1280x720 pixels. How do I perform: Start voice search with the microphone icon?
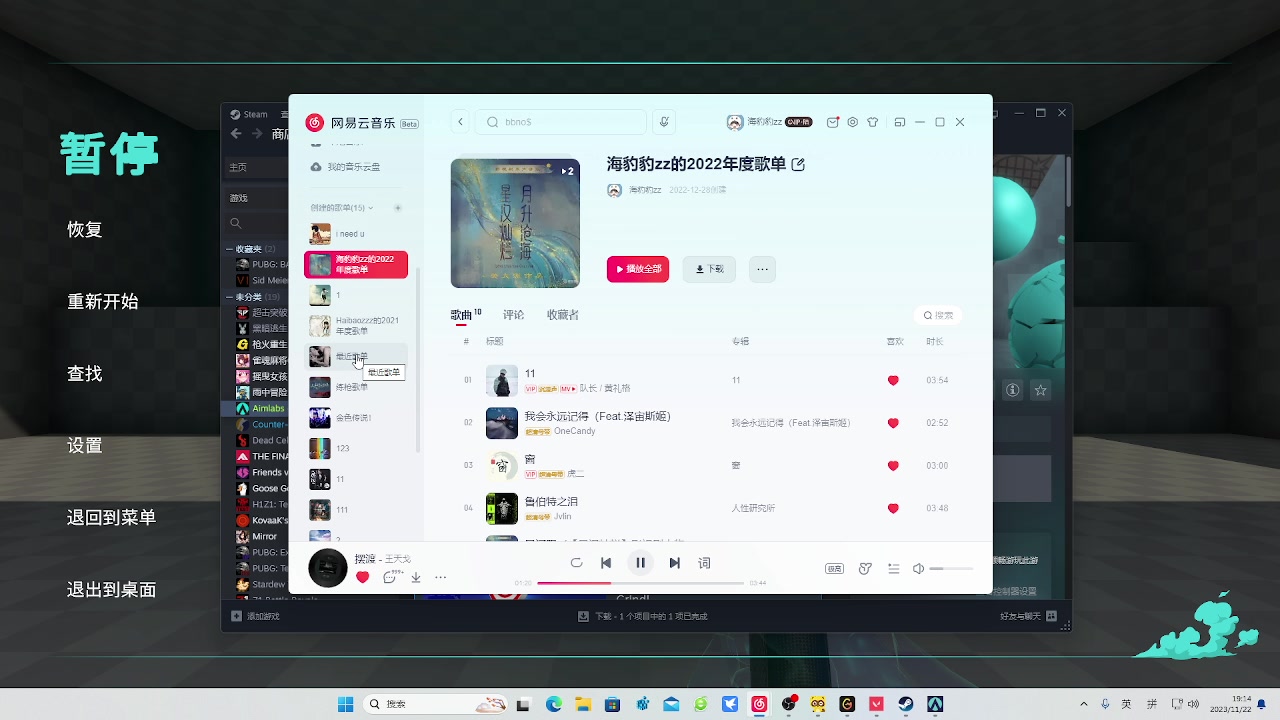coord(663,122)
